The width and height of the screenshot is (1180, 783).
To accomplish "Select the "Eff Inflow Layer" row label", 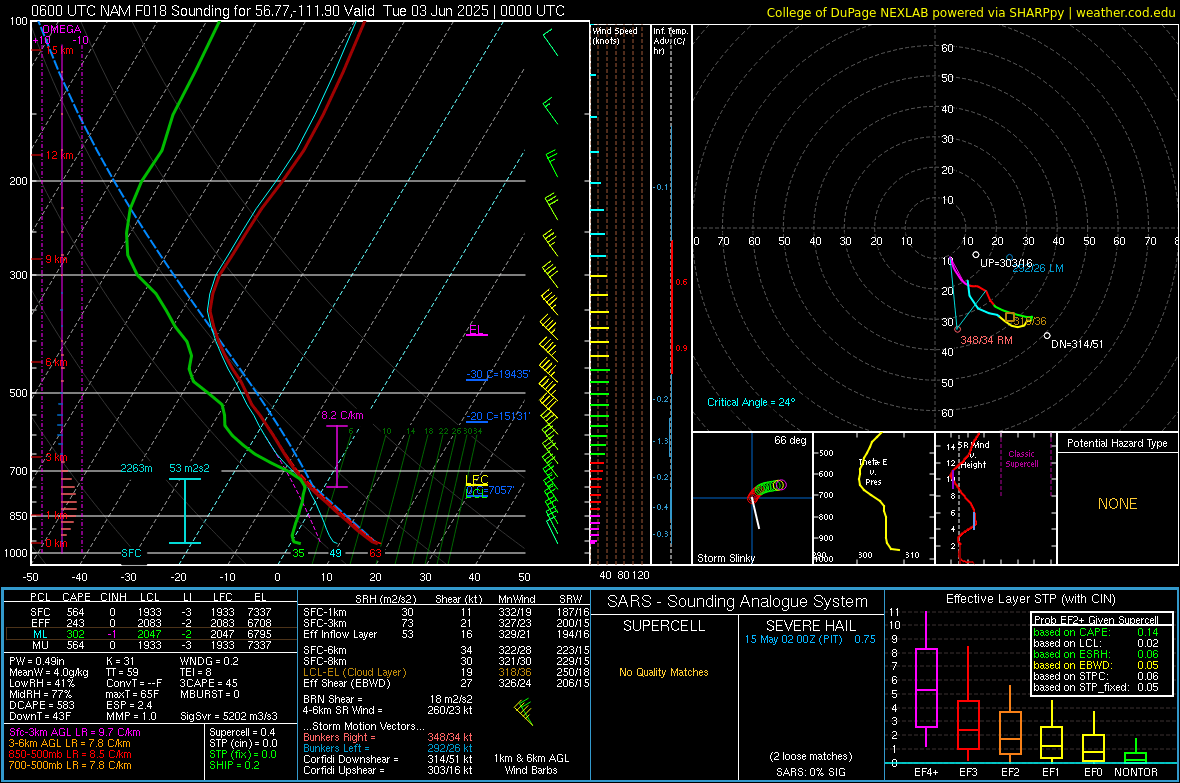I will pyautogui.click(x=340, y=634).
